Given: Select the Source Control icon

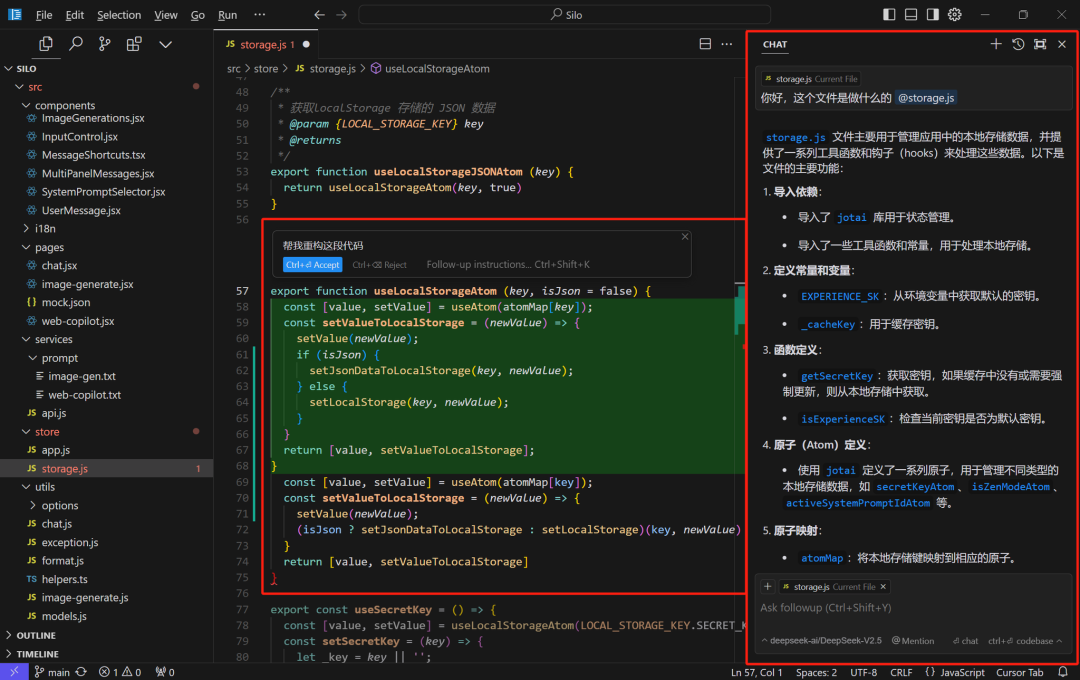Looking at the screenshot, I should 104,44.
